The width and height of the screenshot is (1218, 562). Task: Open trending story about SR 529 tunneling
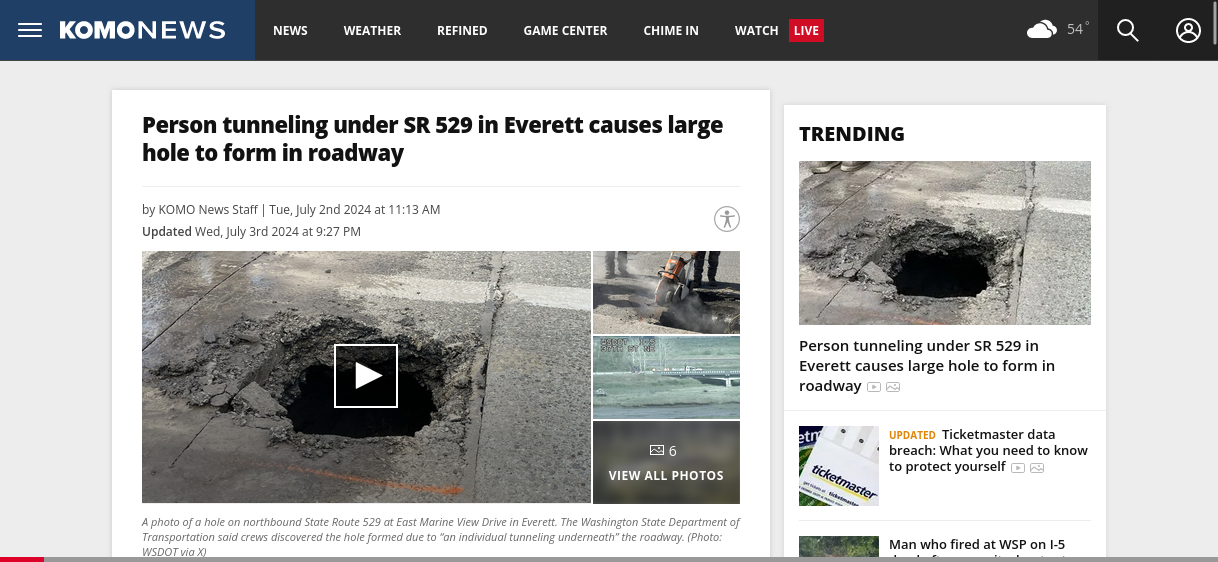click(927, 366)
